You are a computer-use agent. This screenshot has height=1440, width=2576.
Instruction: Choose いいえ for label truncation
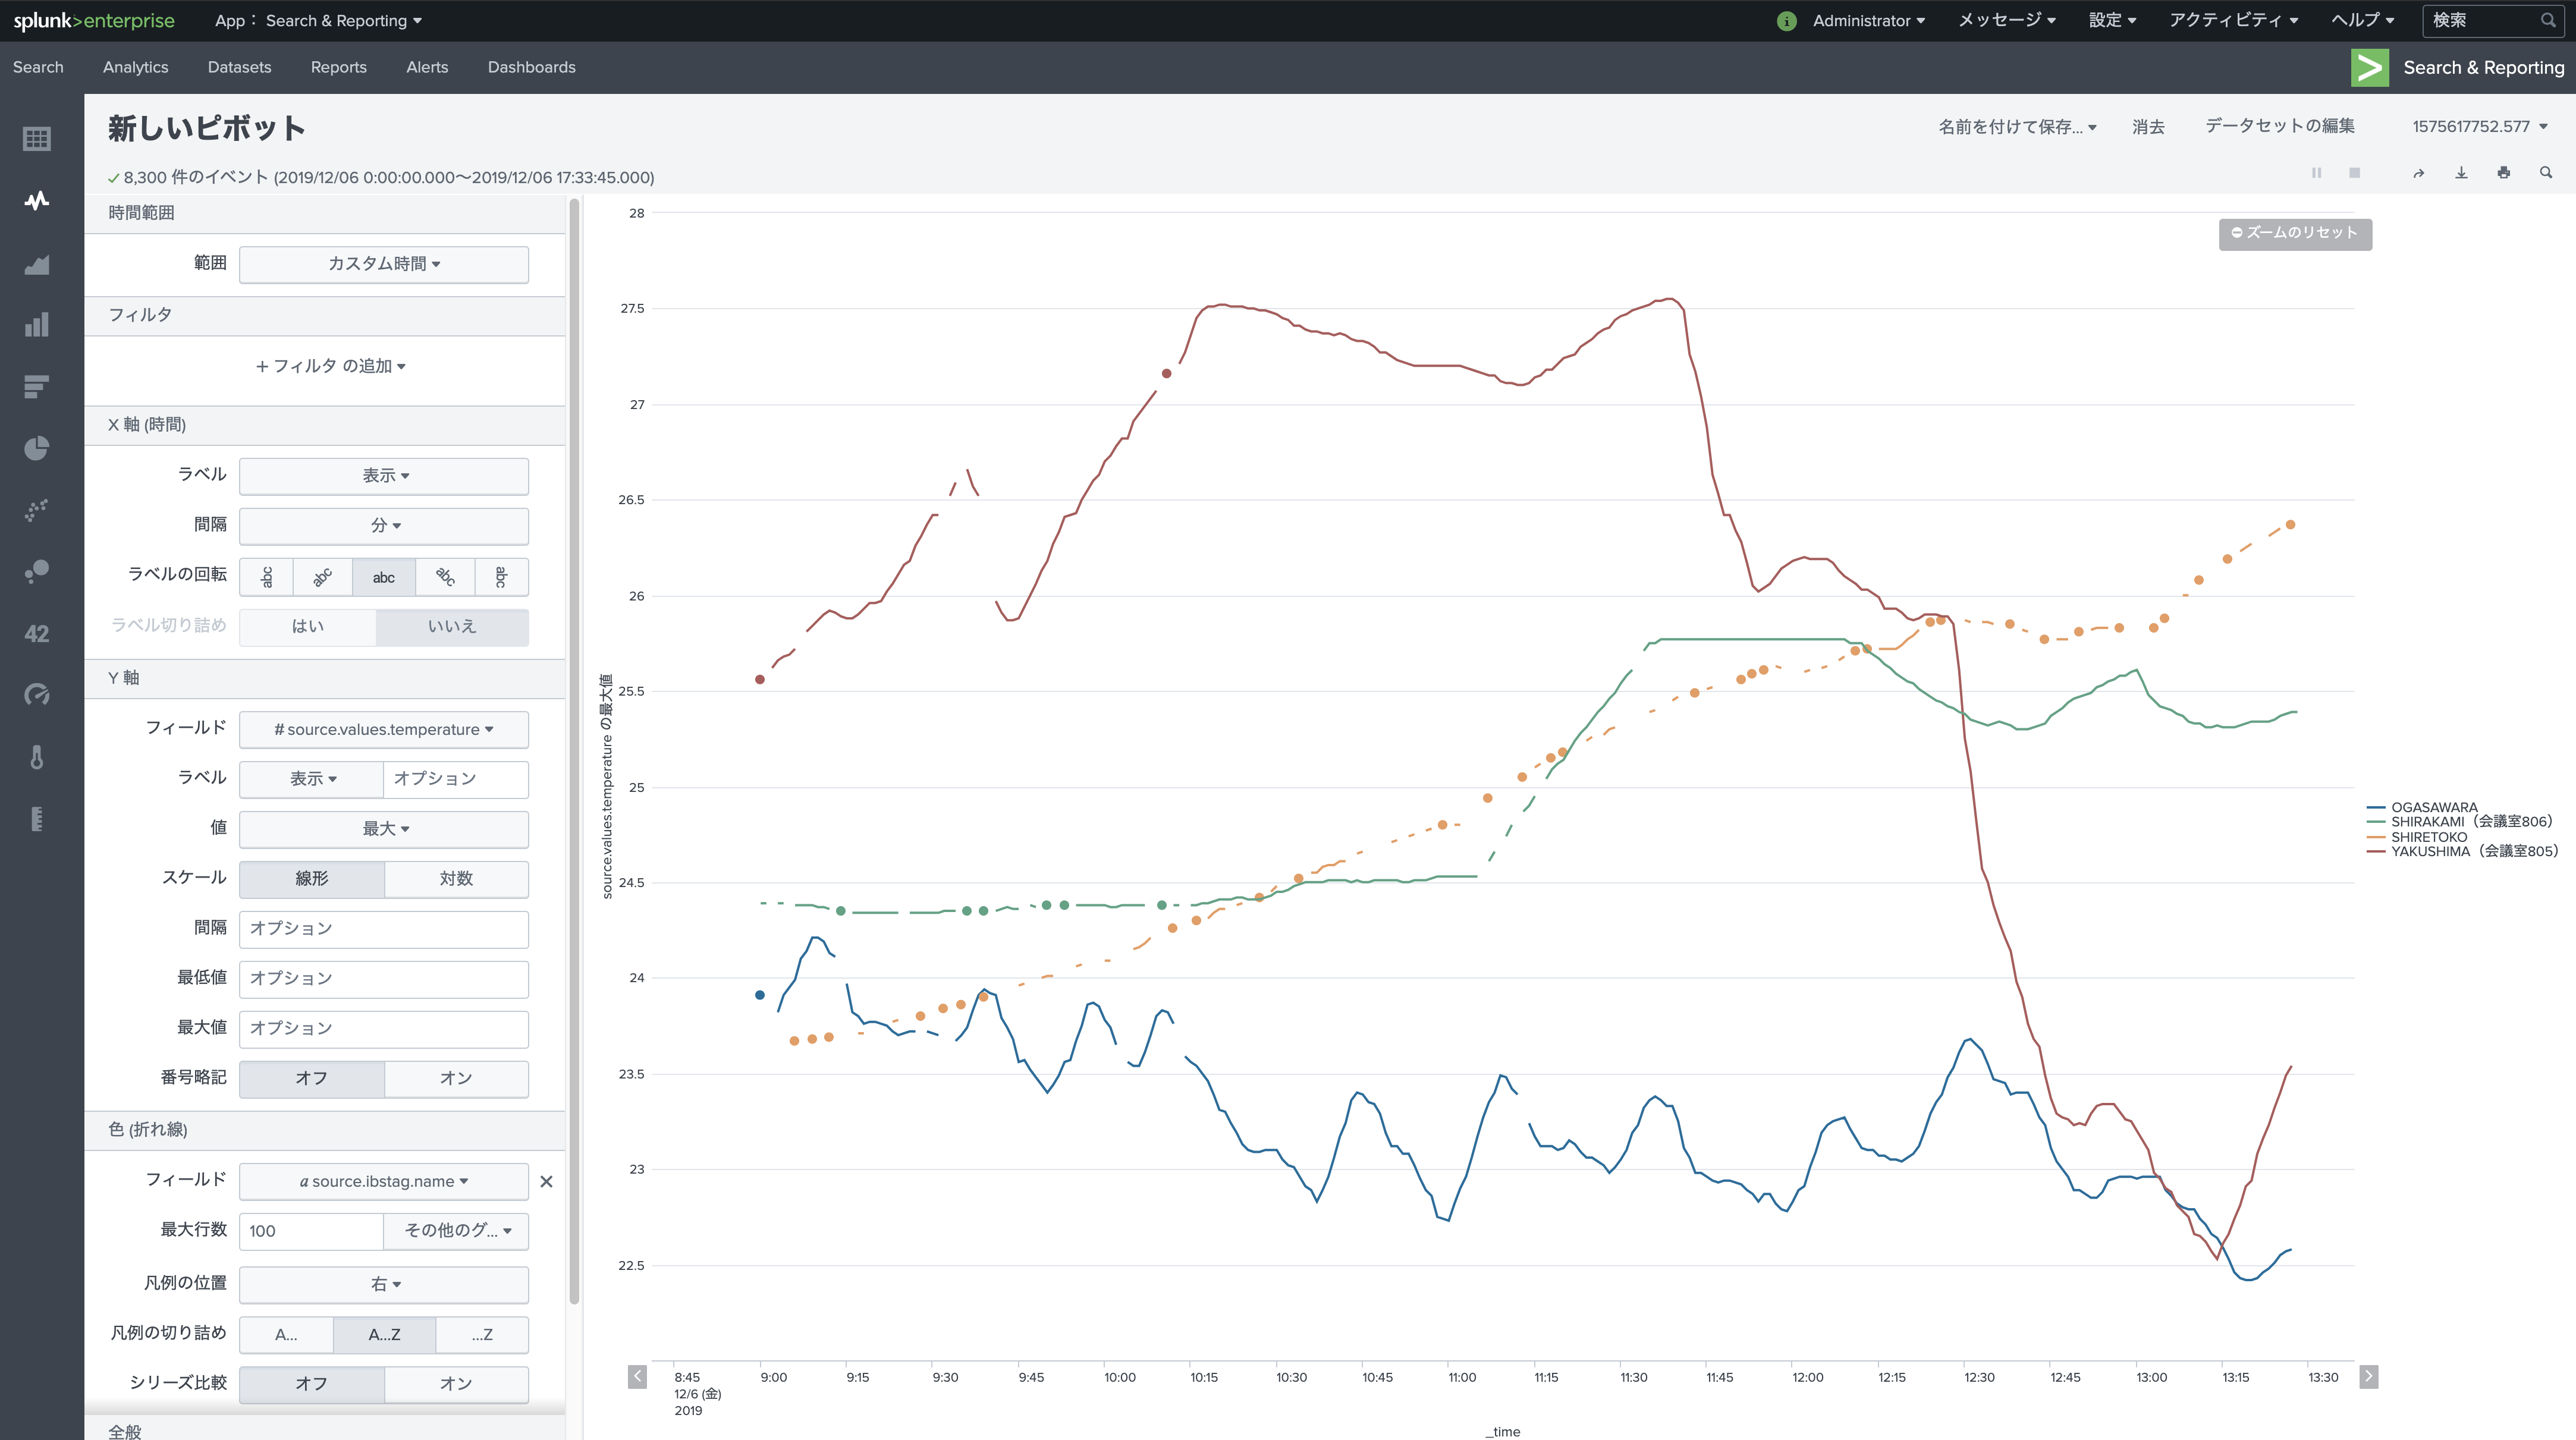pos(452,626)
